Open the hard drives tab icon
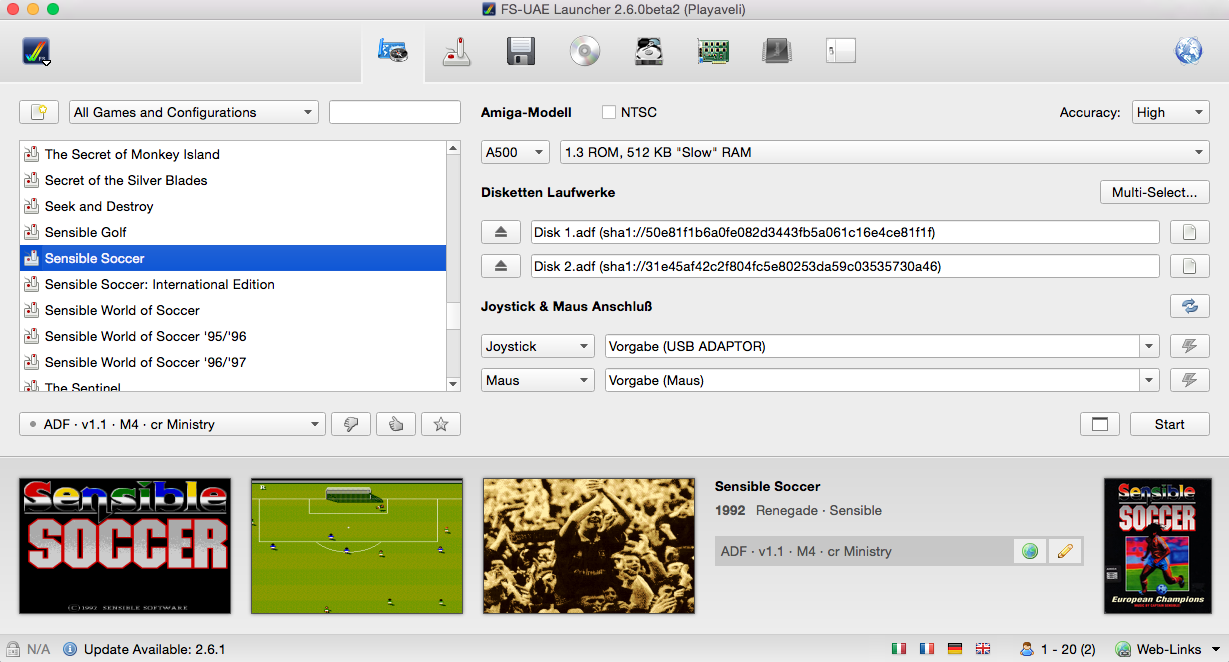Viewport: 1229px width, 662px height. tap(649, 51)
